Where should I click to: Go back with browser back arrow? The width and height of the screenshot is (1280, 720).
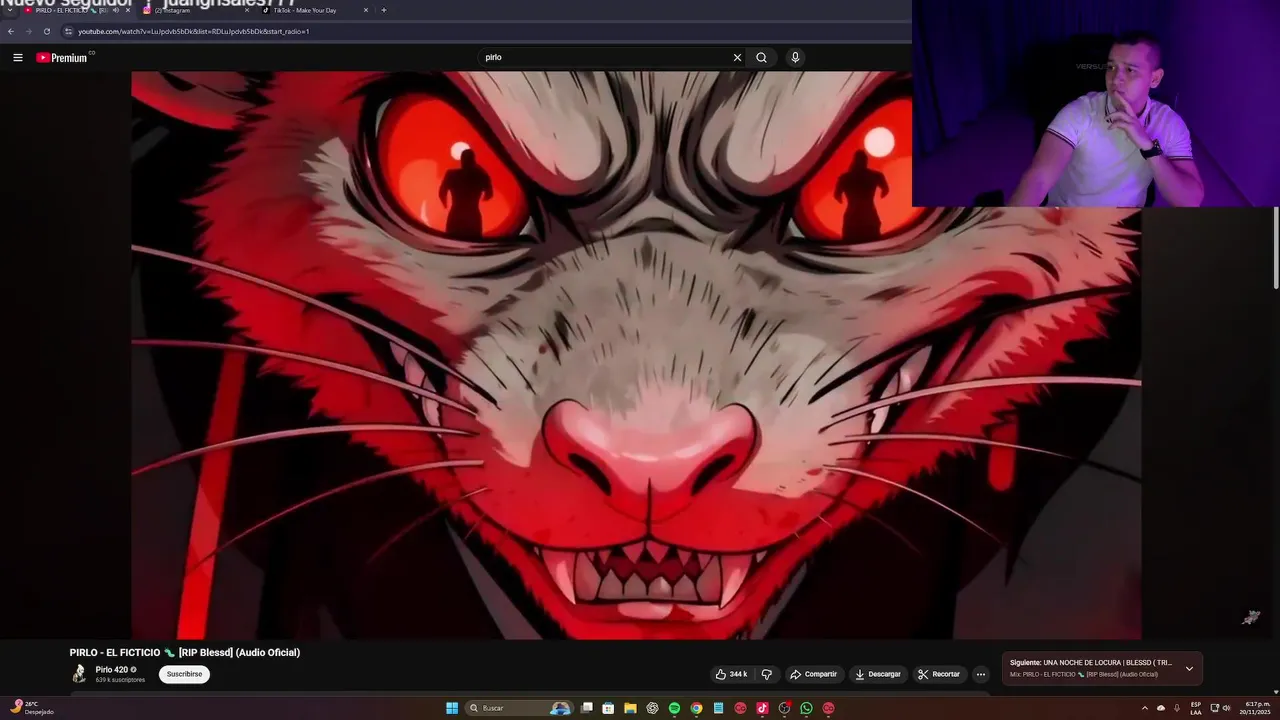coord(11,31)
